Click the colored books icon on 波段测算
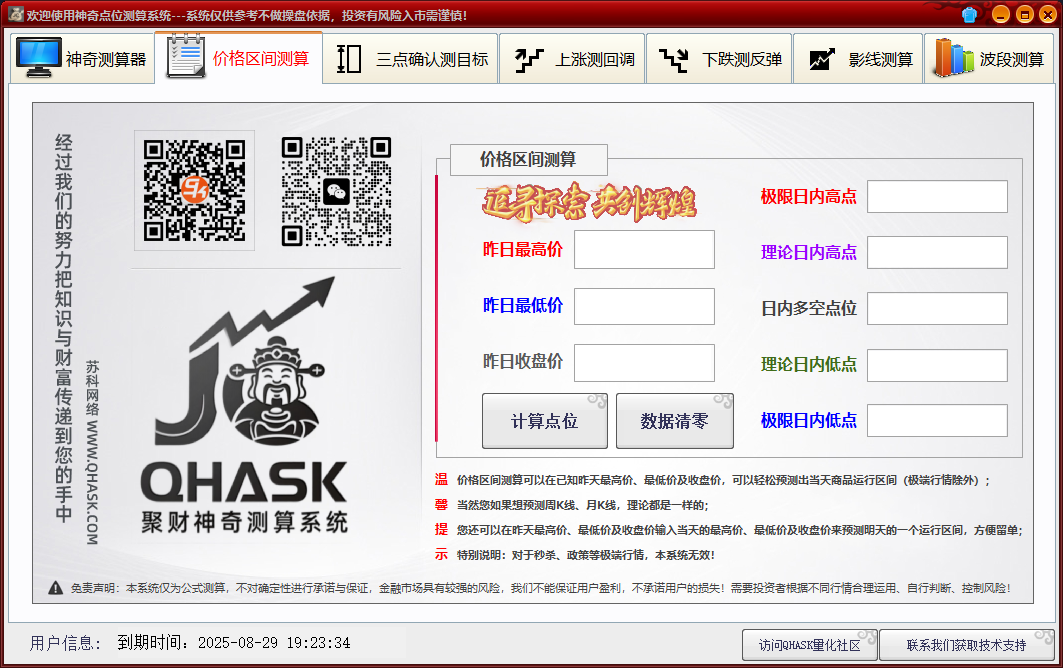 pyautogui.click(x=953, y=57)
